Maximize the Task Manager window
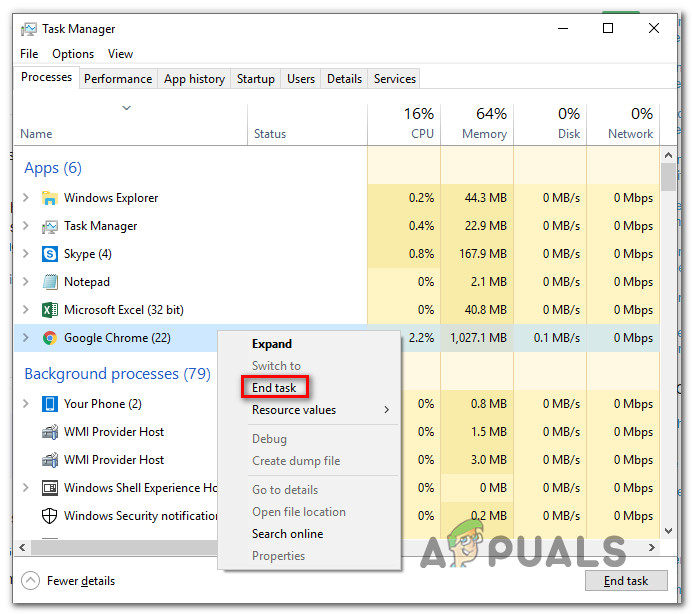The width and height of the screenshot is (692, 614). tap(608, 28)
